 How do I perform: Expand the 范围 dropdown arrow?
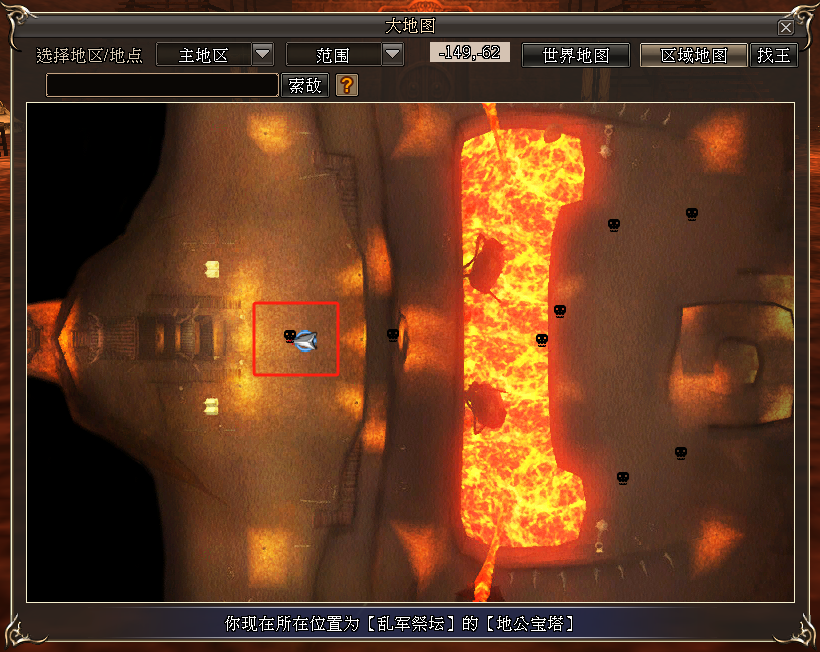pos(392,54)
